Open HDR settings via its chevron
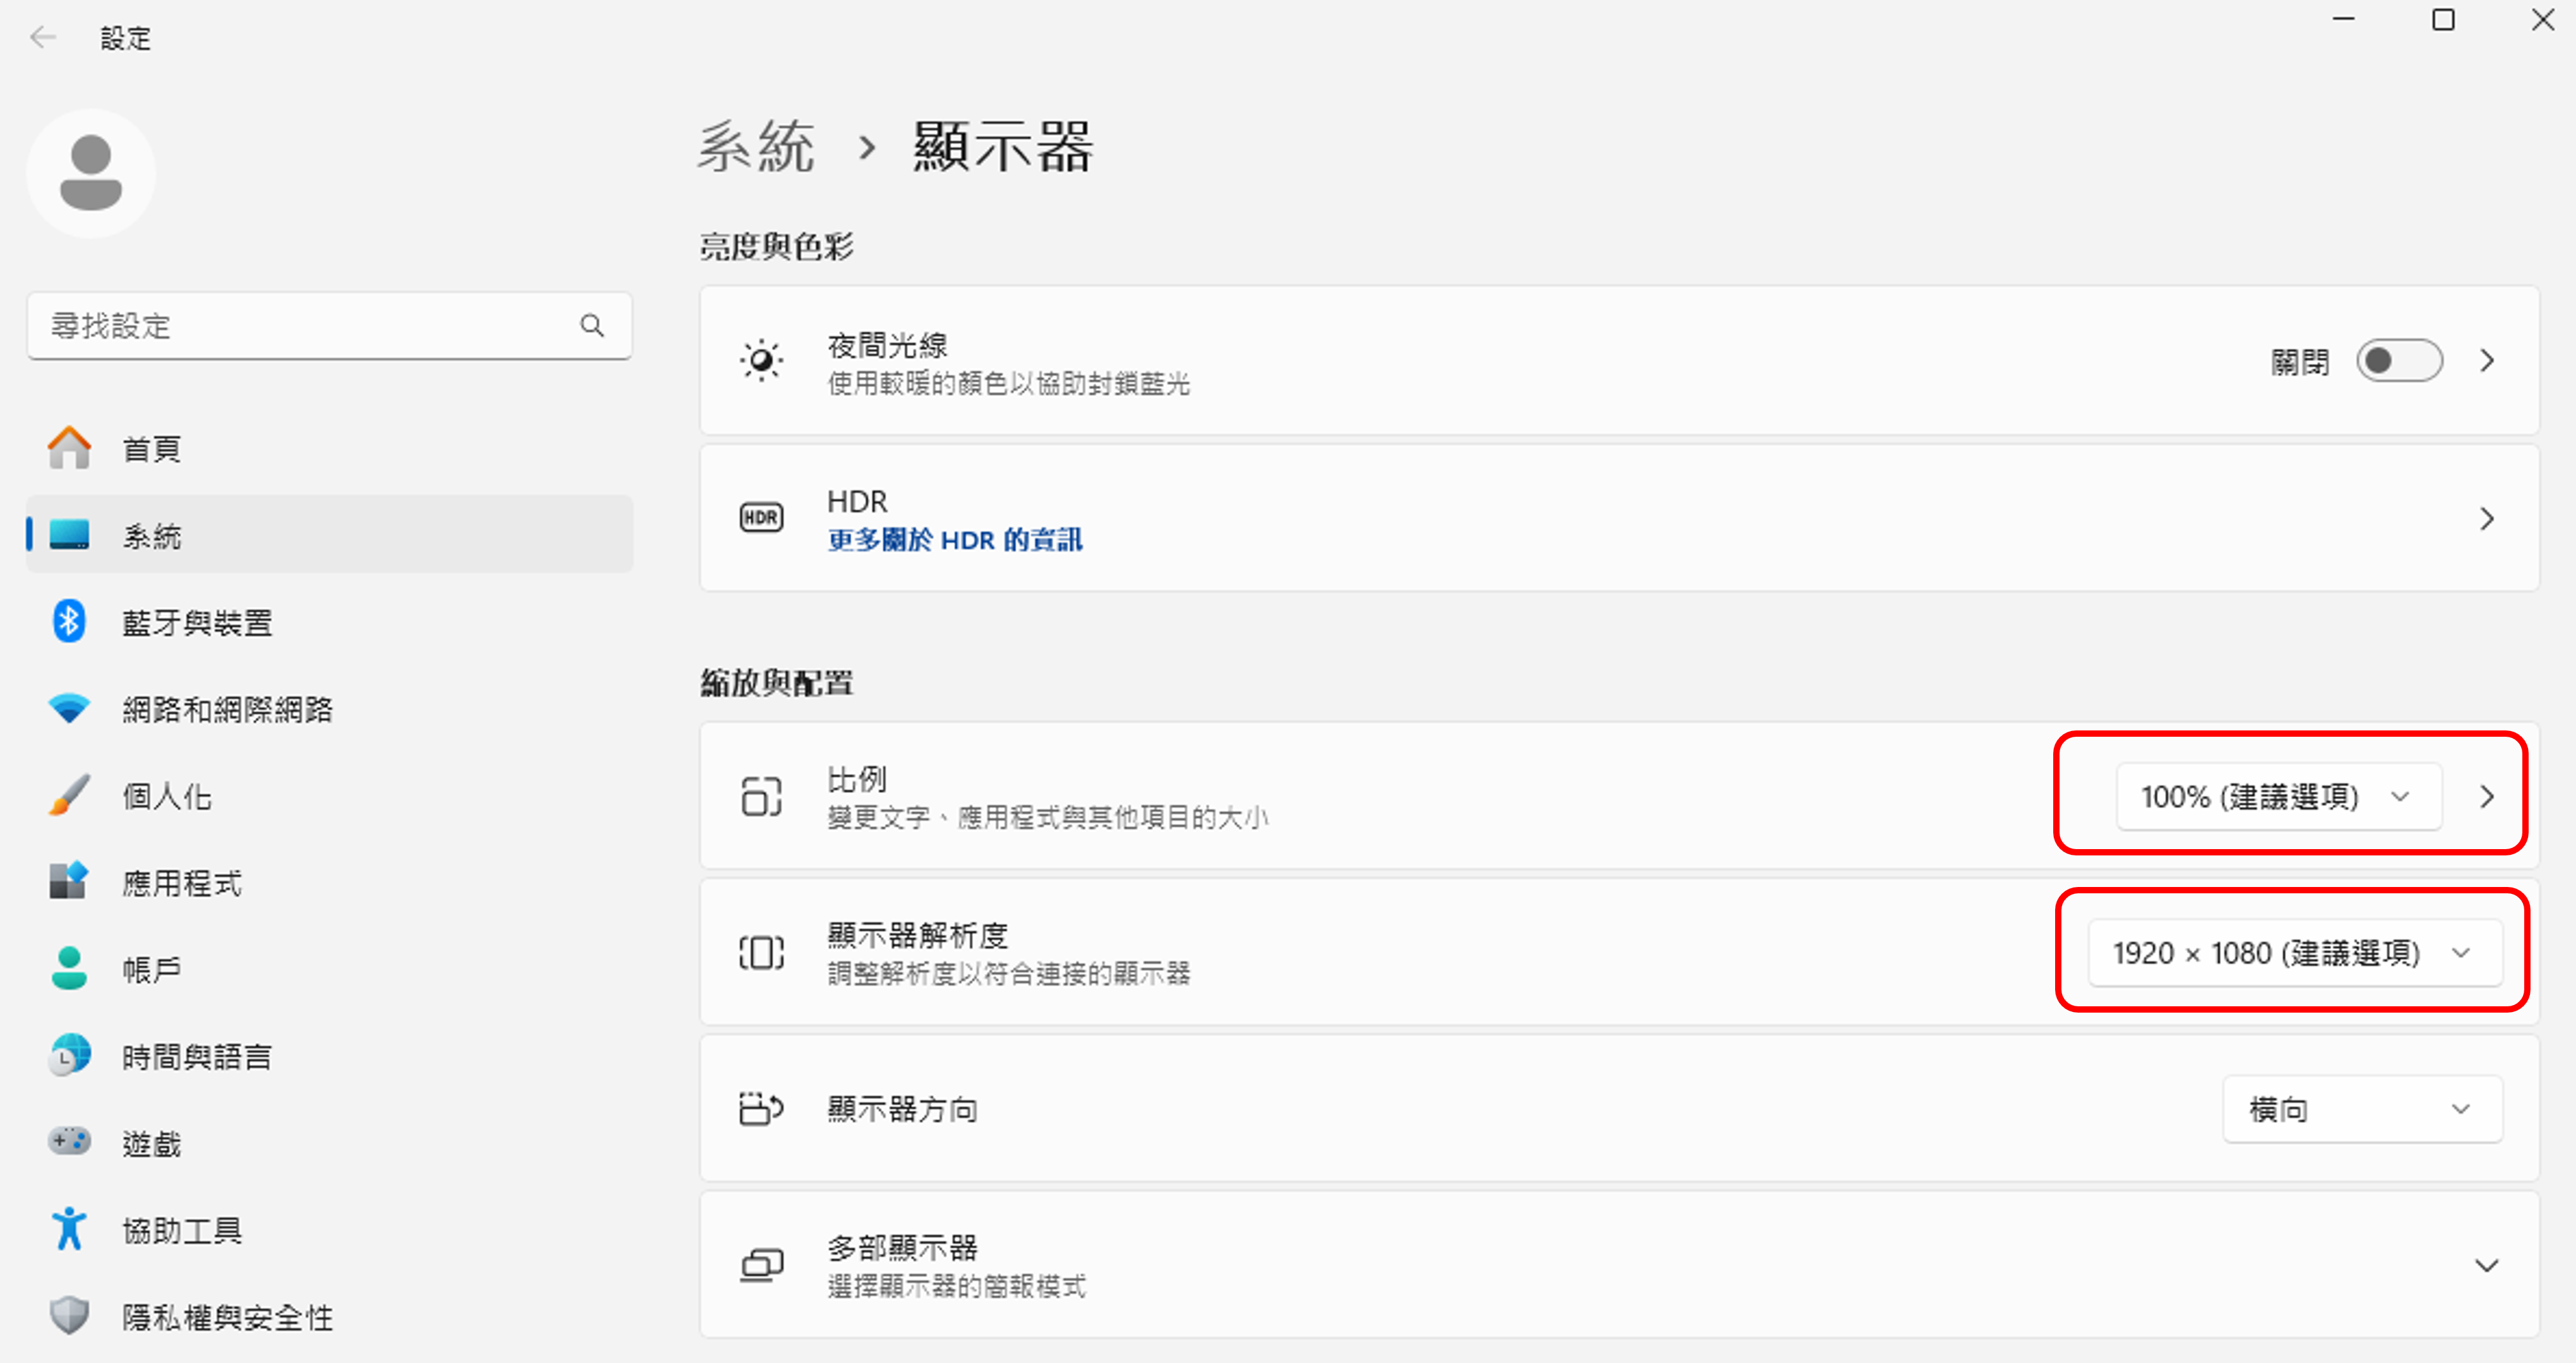The height and width of the screenshot is (1363, 2576). tap(2487, 518)
